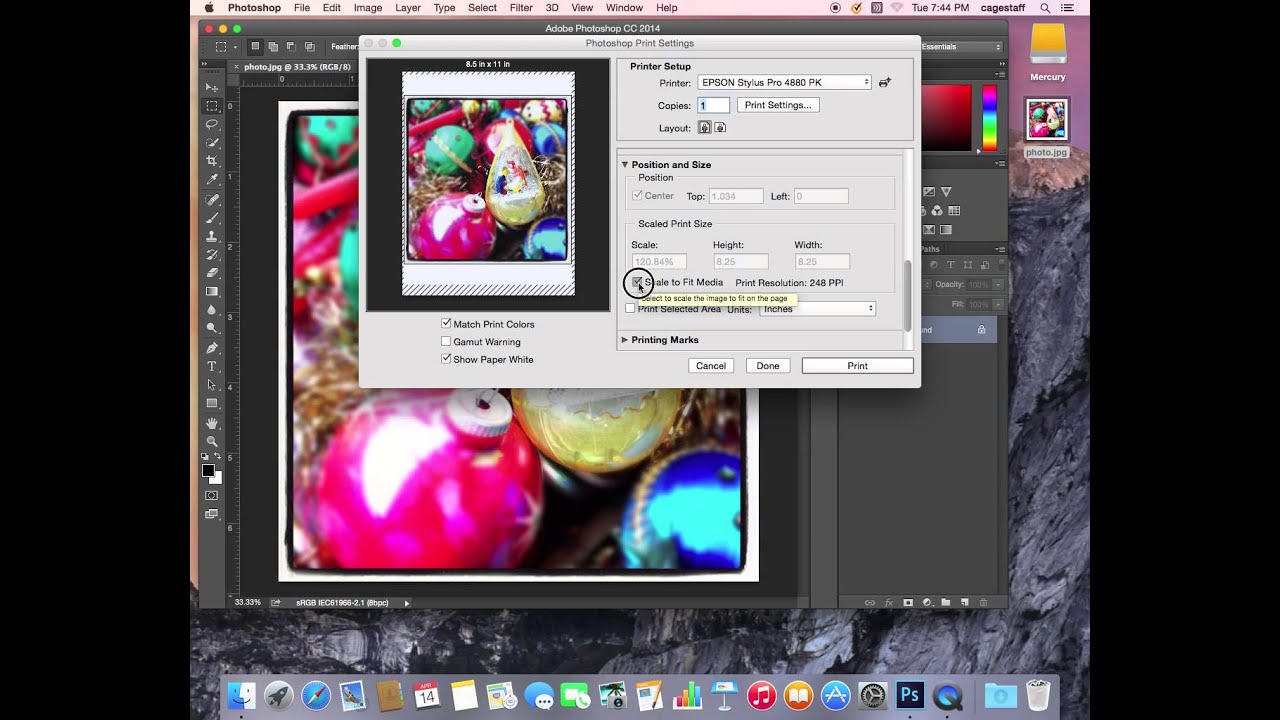Screen dimensions: 1280x720
Task: Select the Blur tool
Action: pyautogui.click(x=212, y=309)
